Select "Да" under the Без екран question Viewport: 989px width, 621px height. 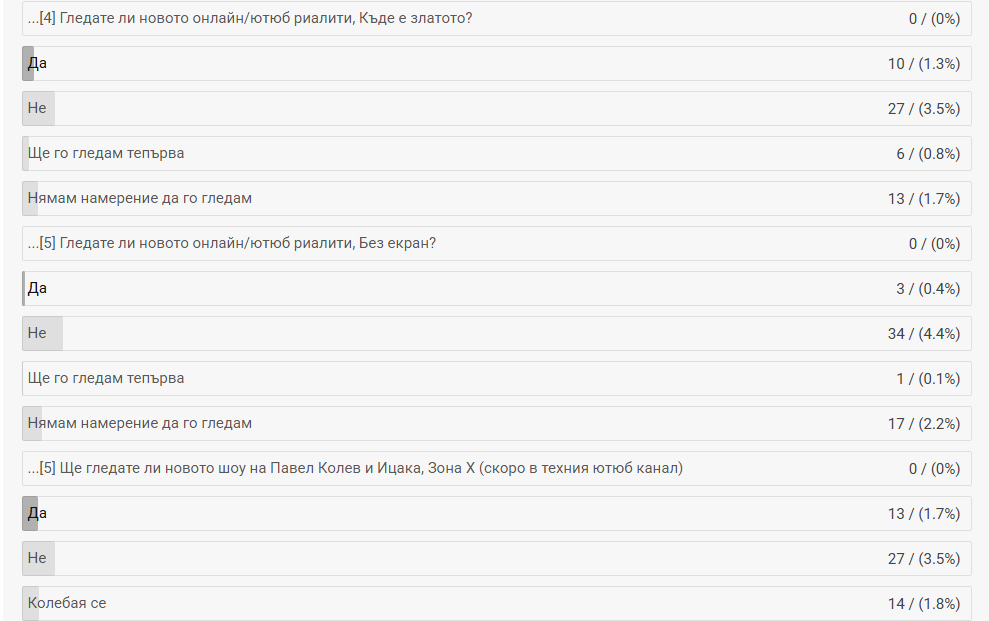[38, 289]
